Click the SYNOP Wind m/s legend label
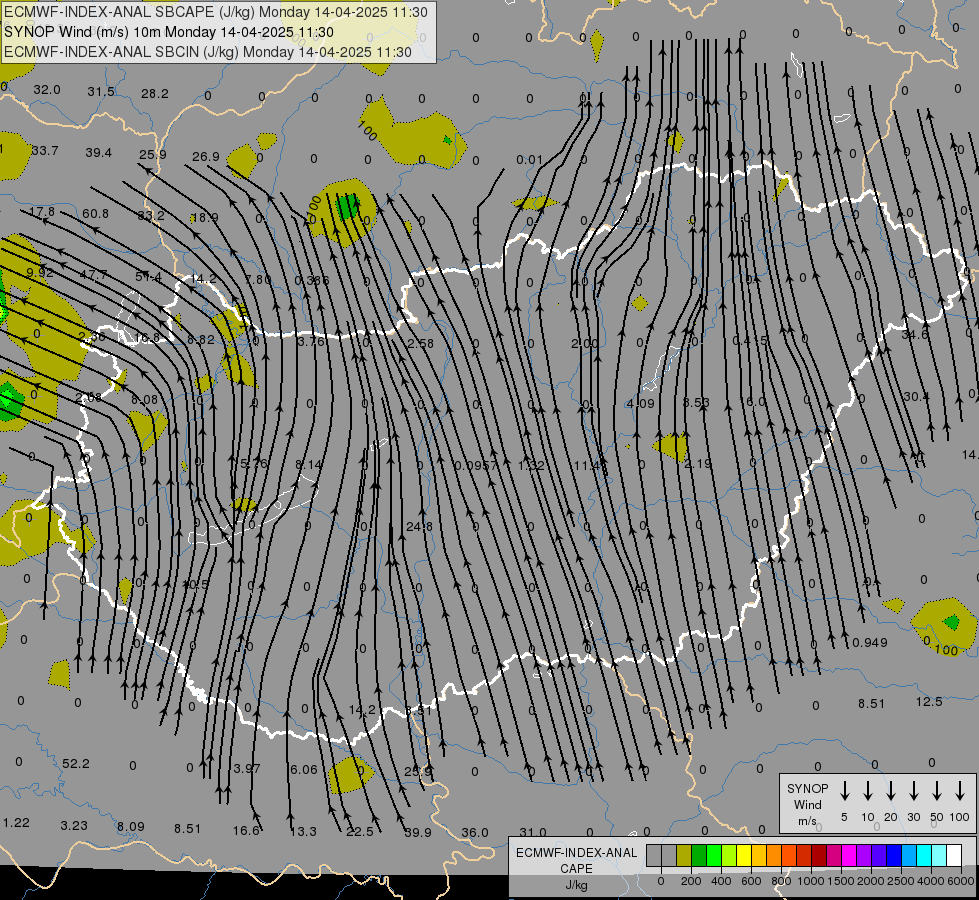The height and width of the screenshot is (900, 979). [x=807, y=805]
